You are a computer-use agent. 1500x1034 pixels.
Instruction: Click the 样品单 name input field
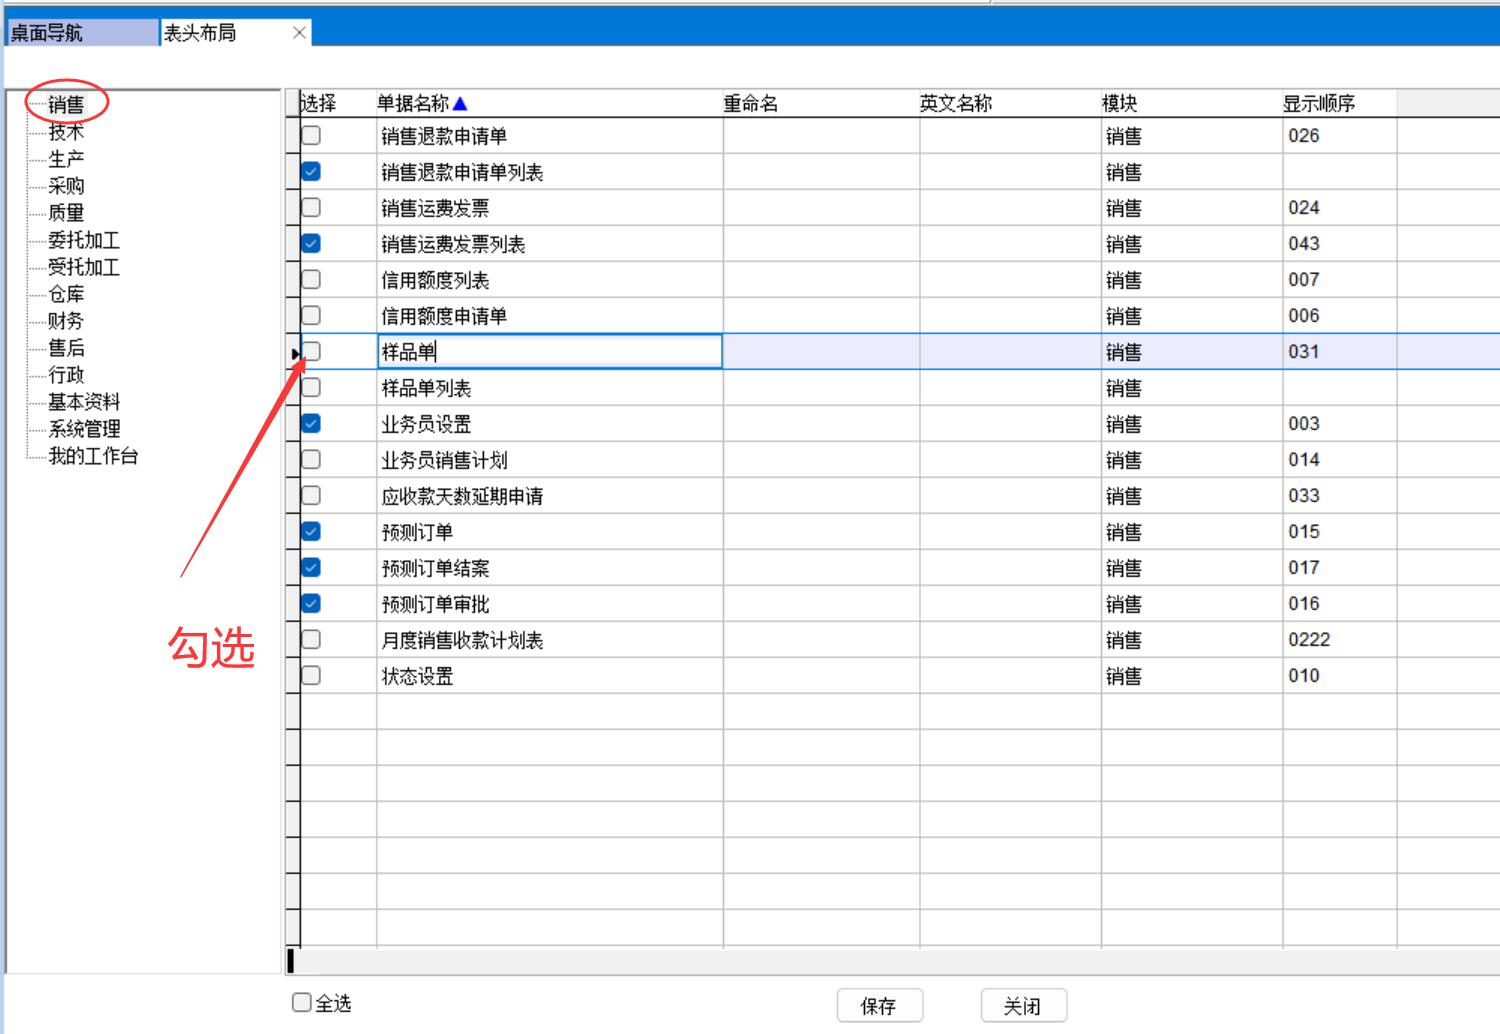[550, 352]
